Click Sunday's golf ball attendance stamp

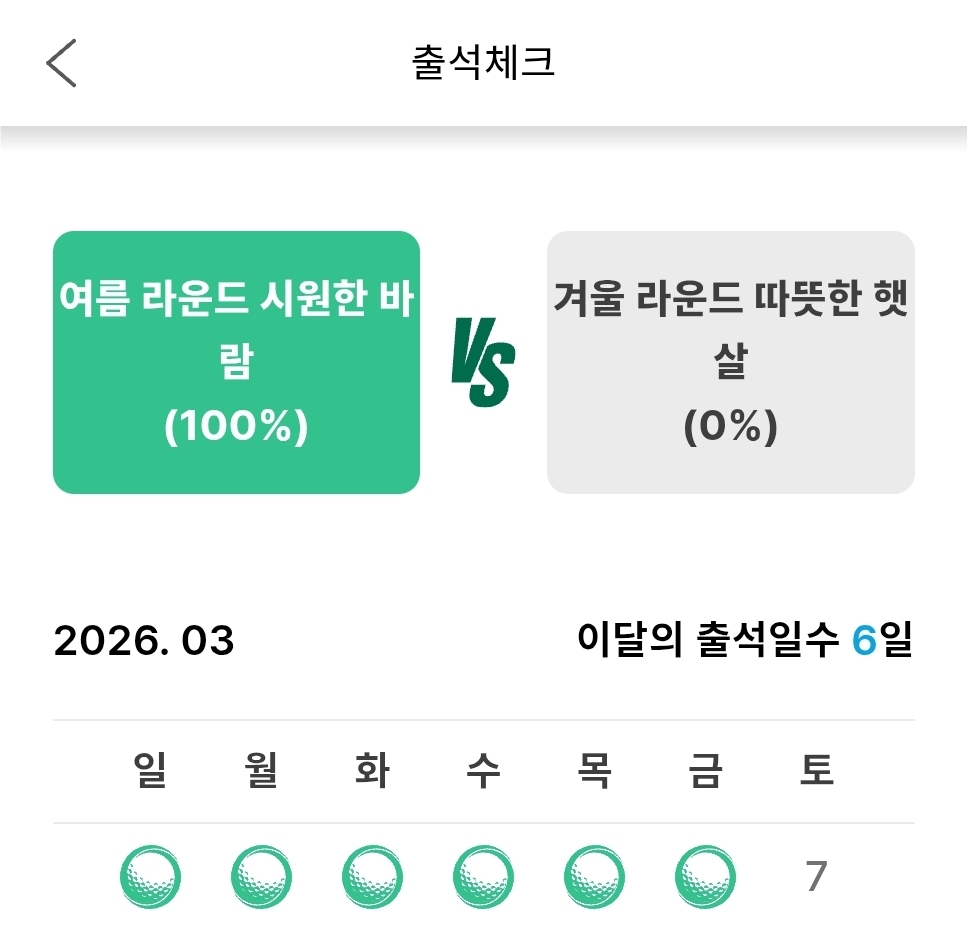[150, 876]
